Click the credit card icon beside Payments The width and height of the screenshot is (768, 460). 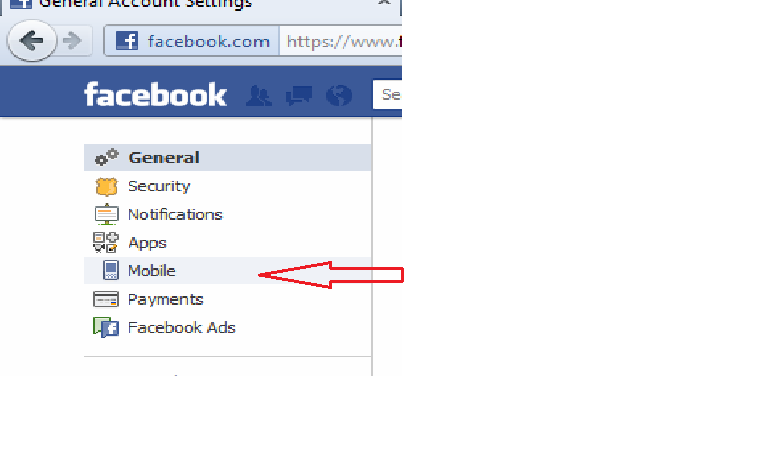[x=106, y=299]
